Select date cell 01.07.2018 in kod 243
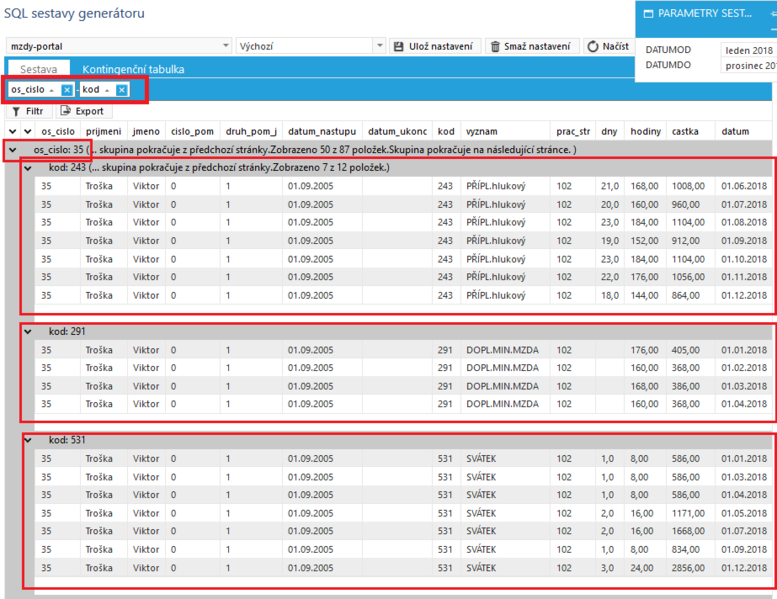Viewport: 777px width, 599px height. pyautogui.click(x=744, y=205)
